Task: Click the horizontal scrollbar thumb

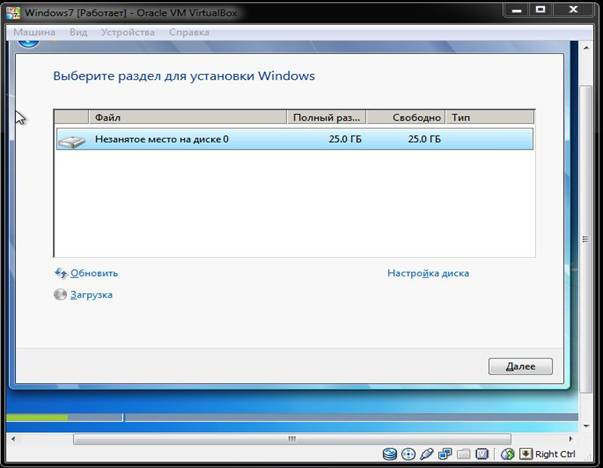Action: point(292,439)
